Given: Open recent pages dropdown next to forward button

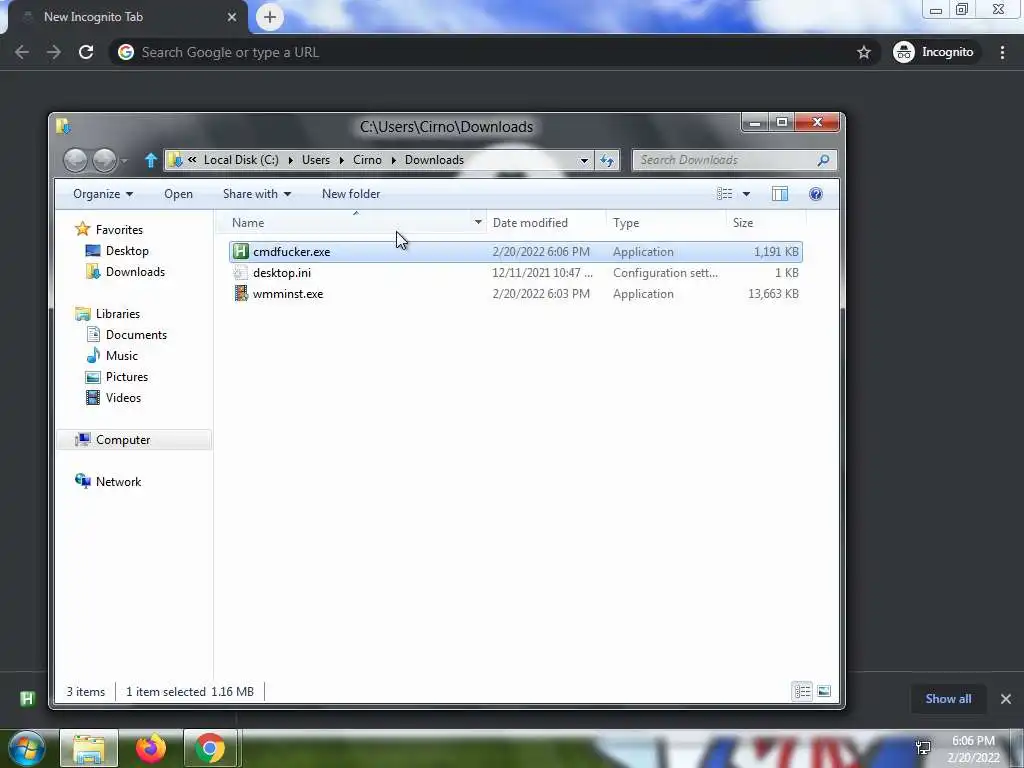Looking at the screenshot, I should pos(124,161).
